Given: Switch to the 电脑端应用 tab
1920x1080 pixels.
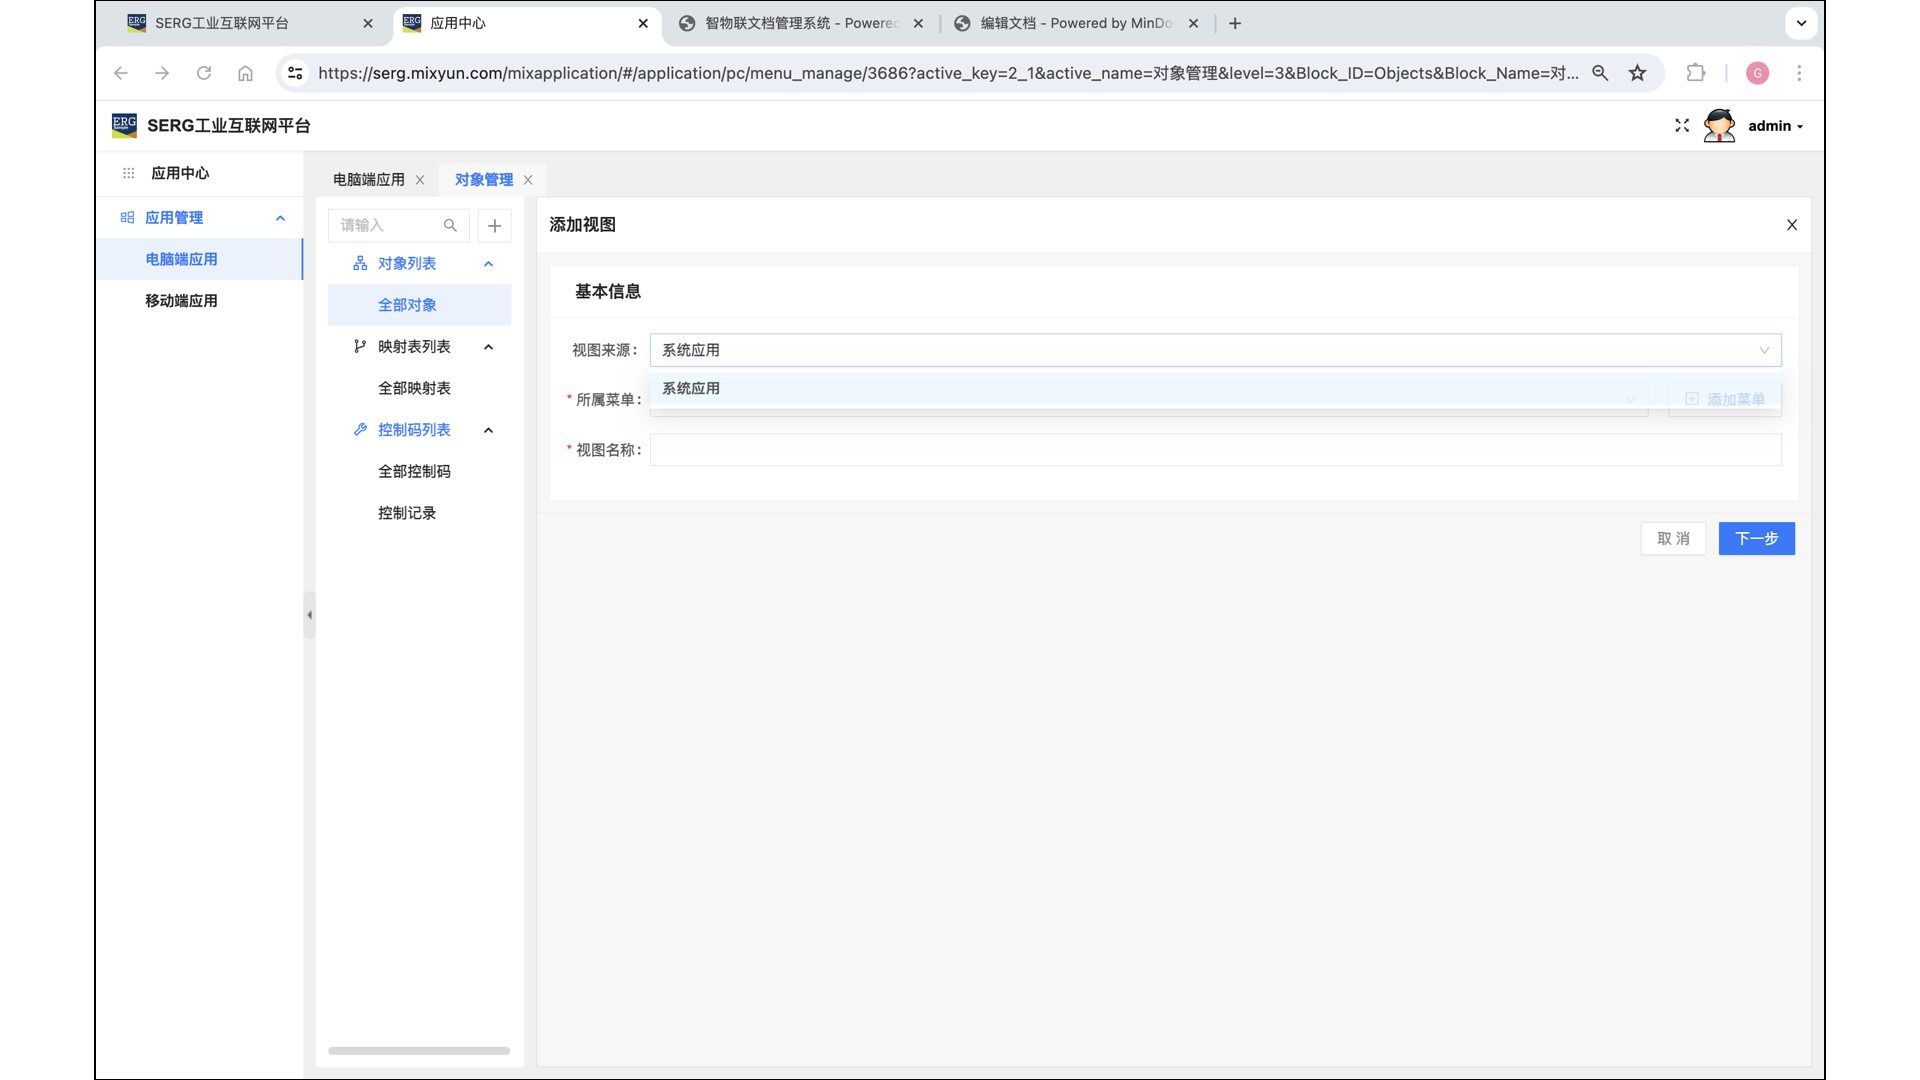Looking at the screenshot, I should (x=368, y=180).
